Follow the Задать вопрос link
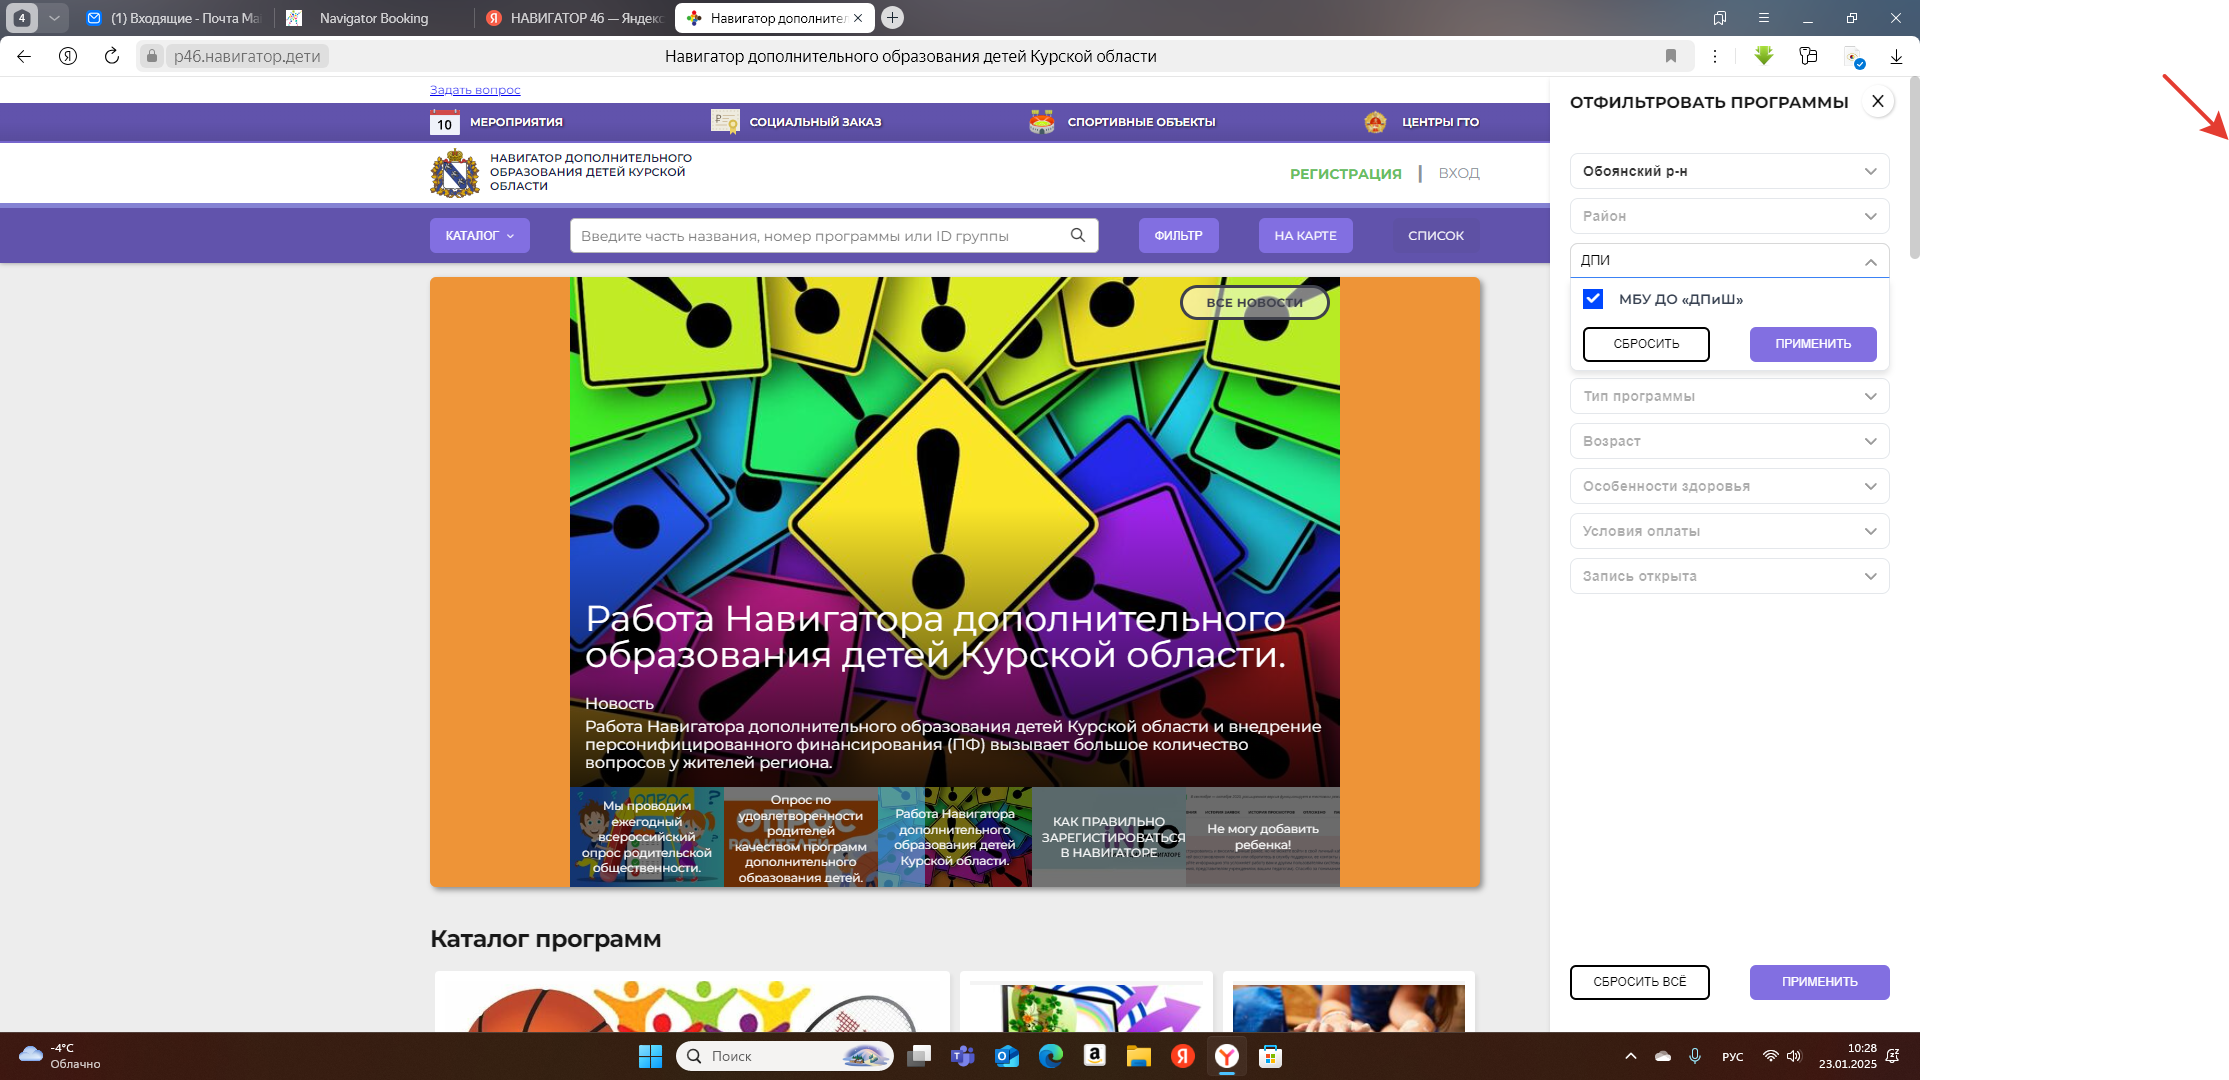Viewport: 2229px width, 1080px height. [x=475, y=90]
